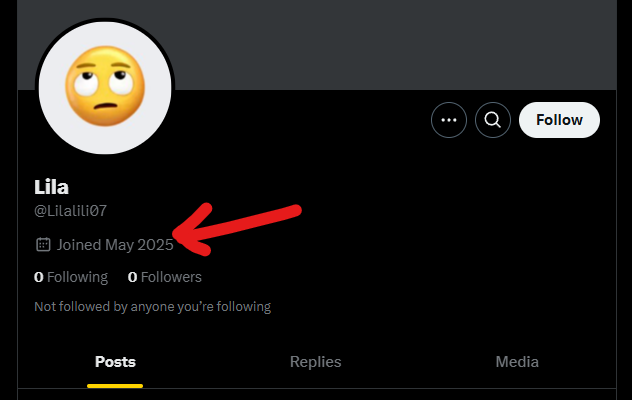632x400 pixels.
Task: Click the magnifier search profile icon
Action: point(492,120)
